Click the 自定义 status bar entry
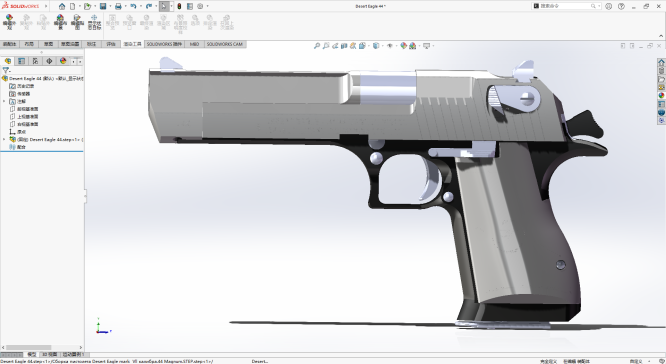 [x=636, y=361]
